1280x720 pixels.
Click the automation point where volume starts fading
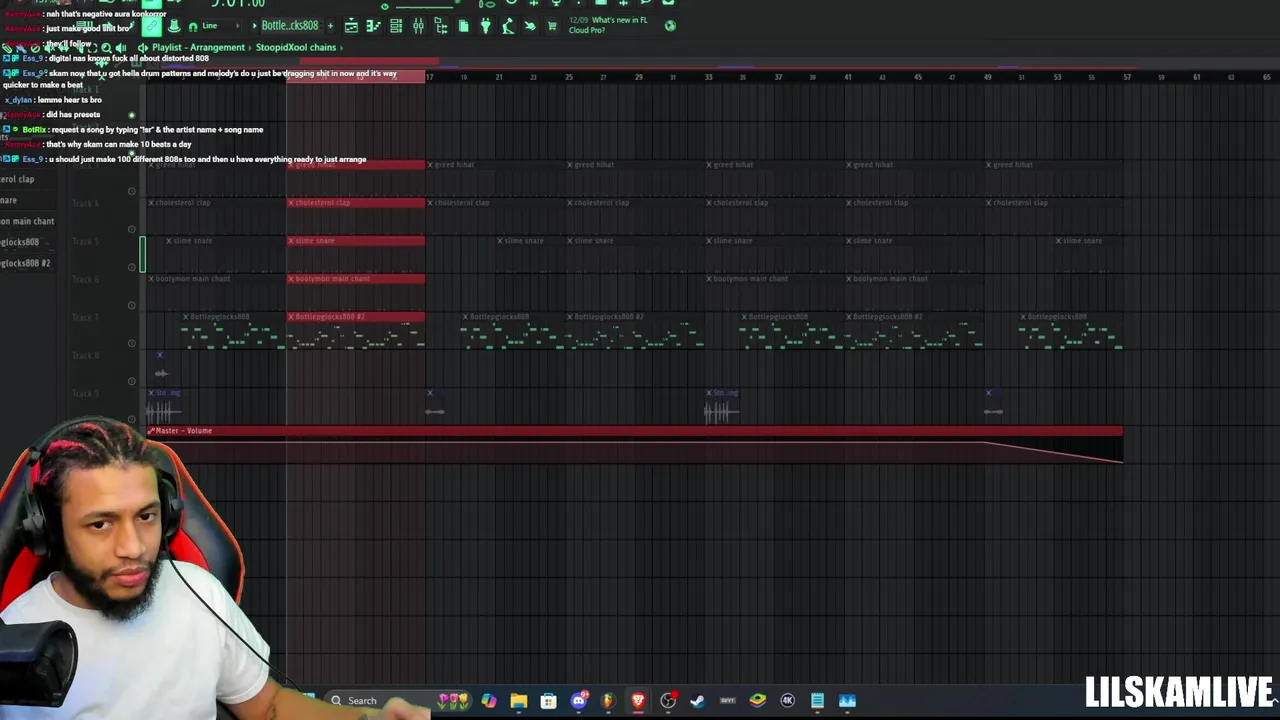[x=984, y=441]
